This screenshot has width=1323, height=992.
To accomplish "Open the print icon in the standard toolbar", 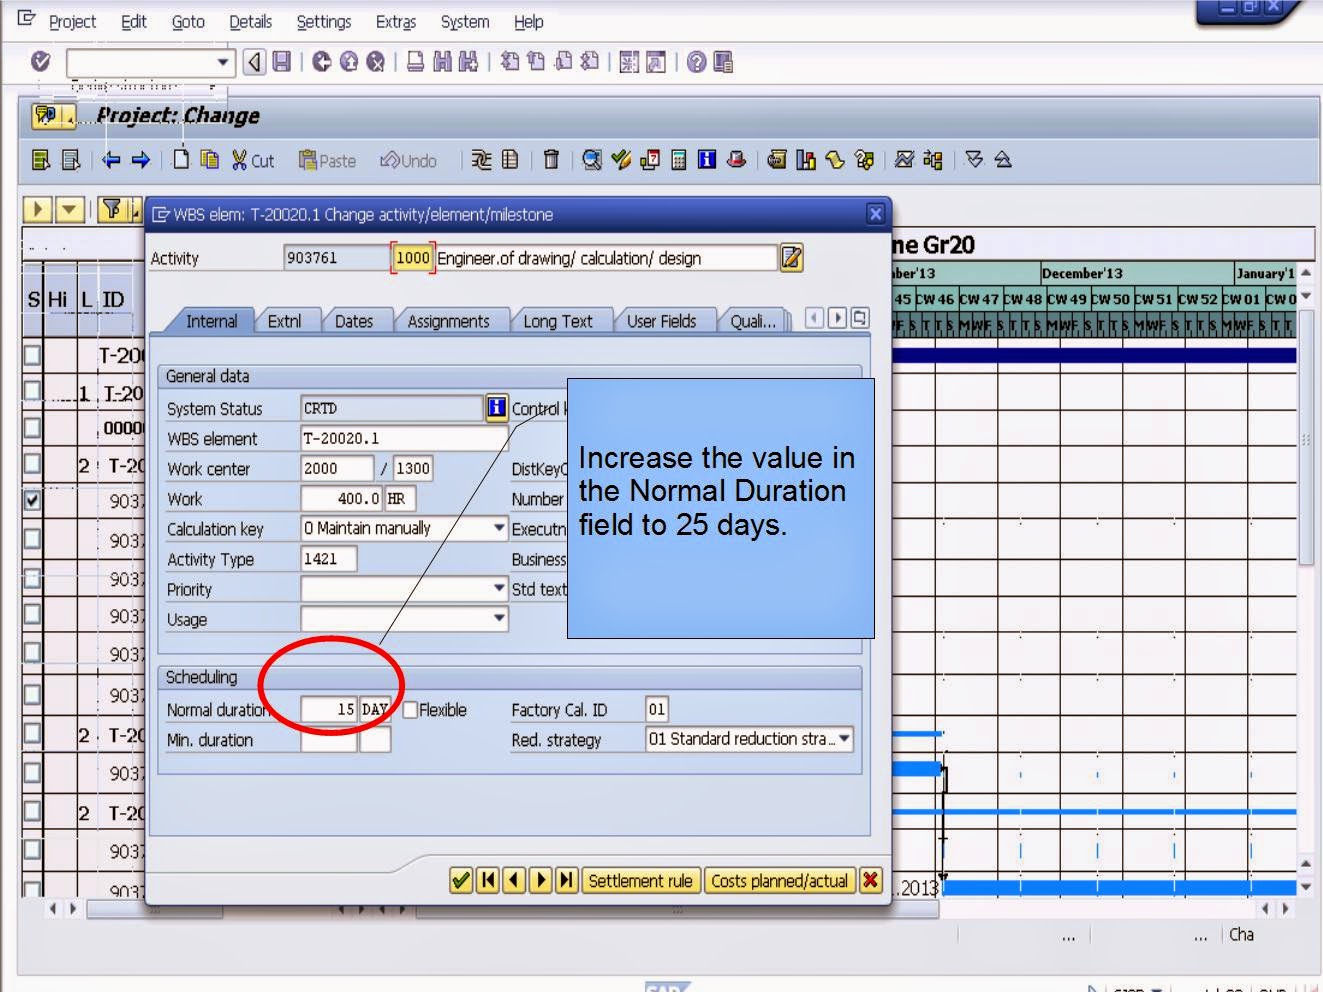I will tap(412, 62).
